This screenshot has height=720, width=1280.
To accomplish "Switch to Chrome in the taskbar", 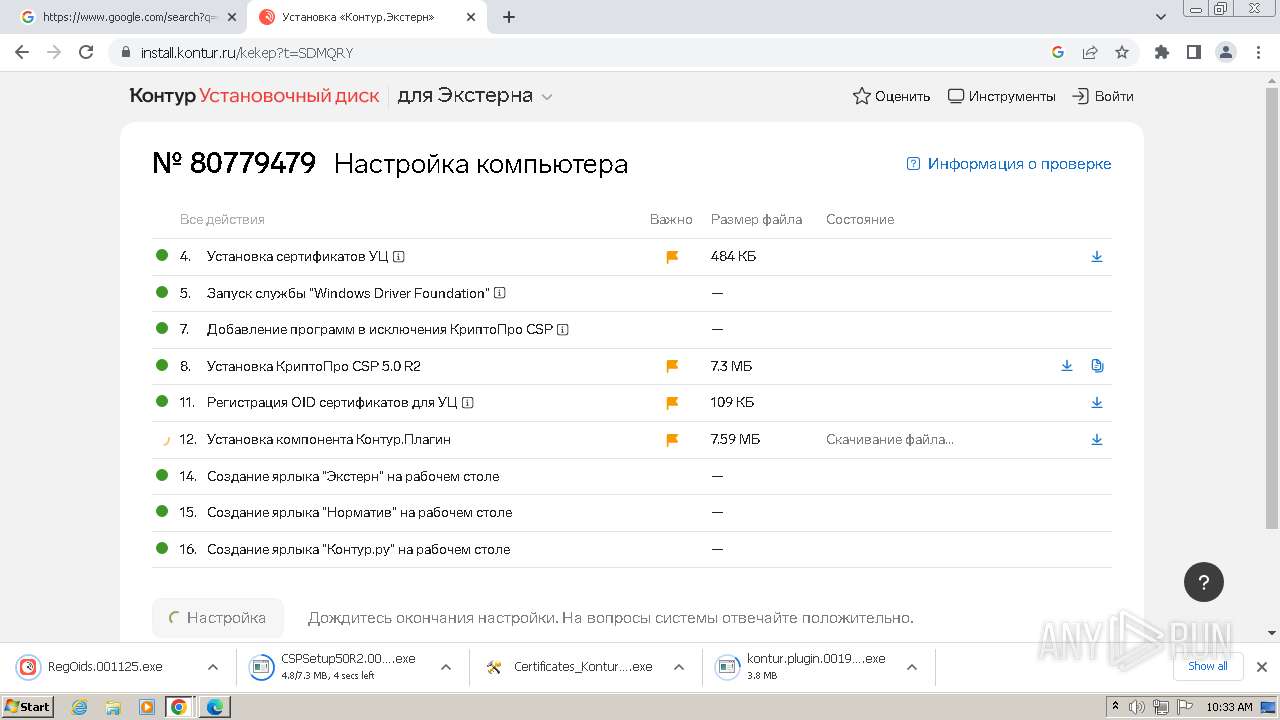I will coord(179,707).
